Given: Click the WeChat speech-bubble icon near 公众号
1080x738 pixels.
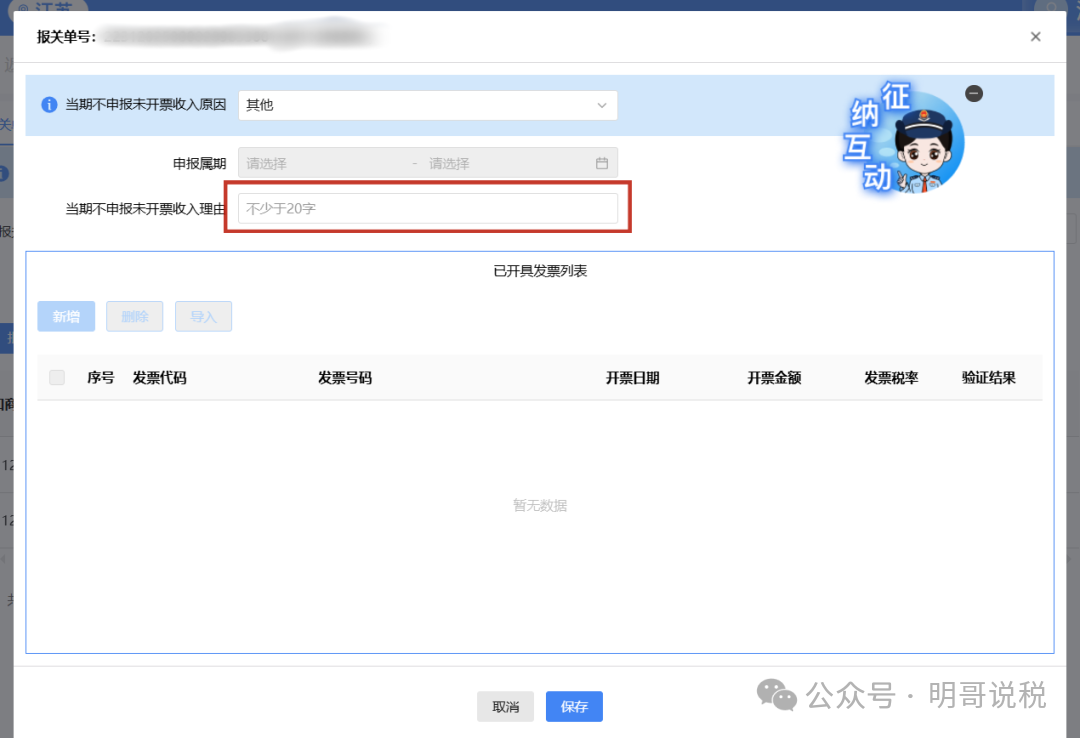Looking at the screenshot, I should [x=777, y=694].
